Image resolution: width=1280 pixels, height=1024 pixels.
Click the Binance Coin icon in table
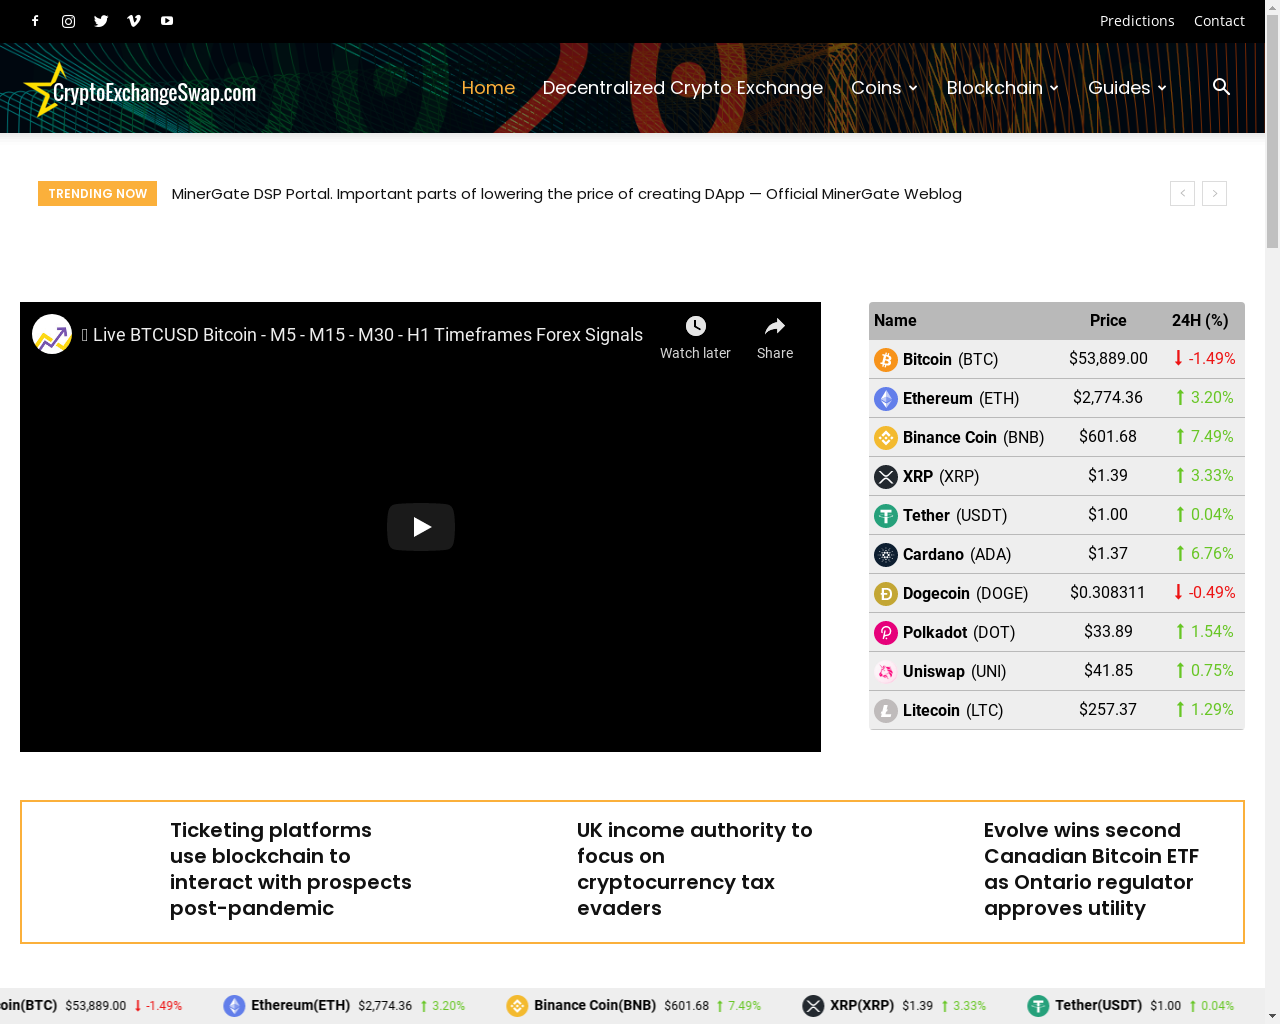pyautogui.click(x=886, y=437)
